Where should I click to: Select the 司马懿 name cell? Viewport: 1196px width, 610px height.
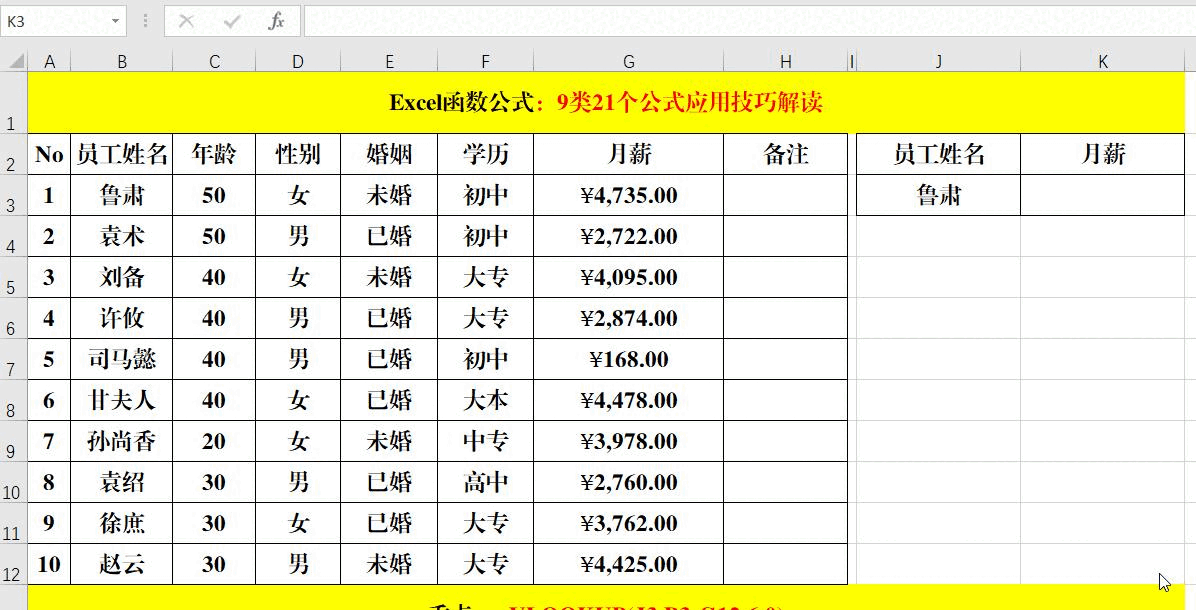coord(122,359)
